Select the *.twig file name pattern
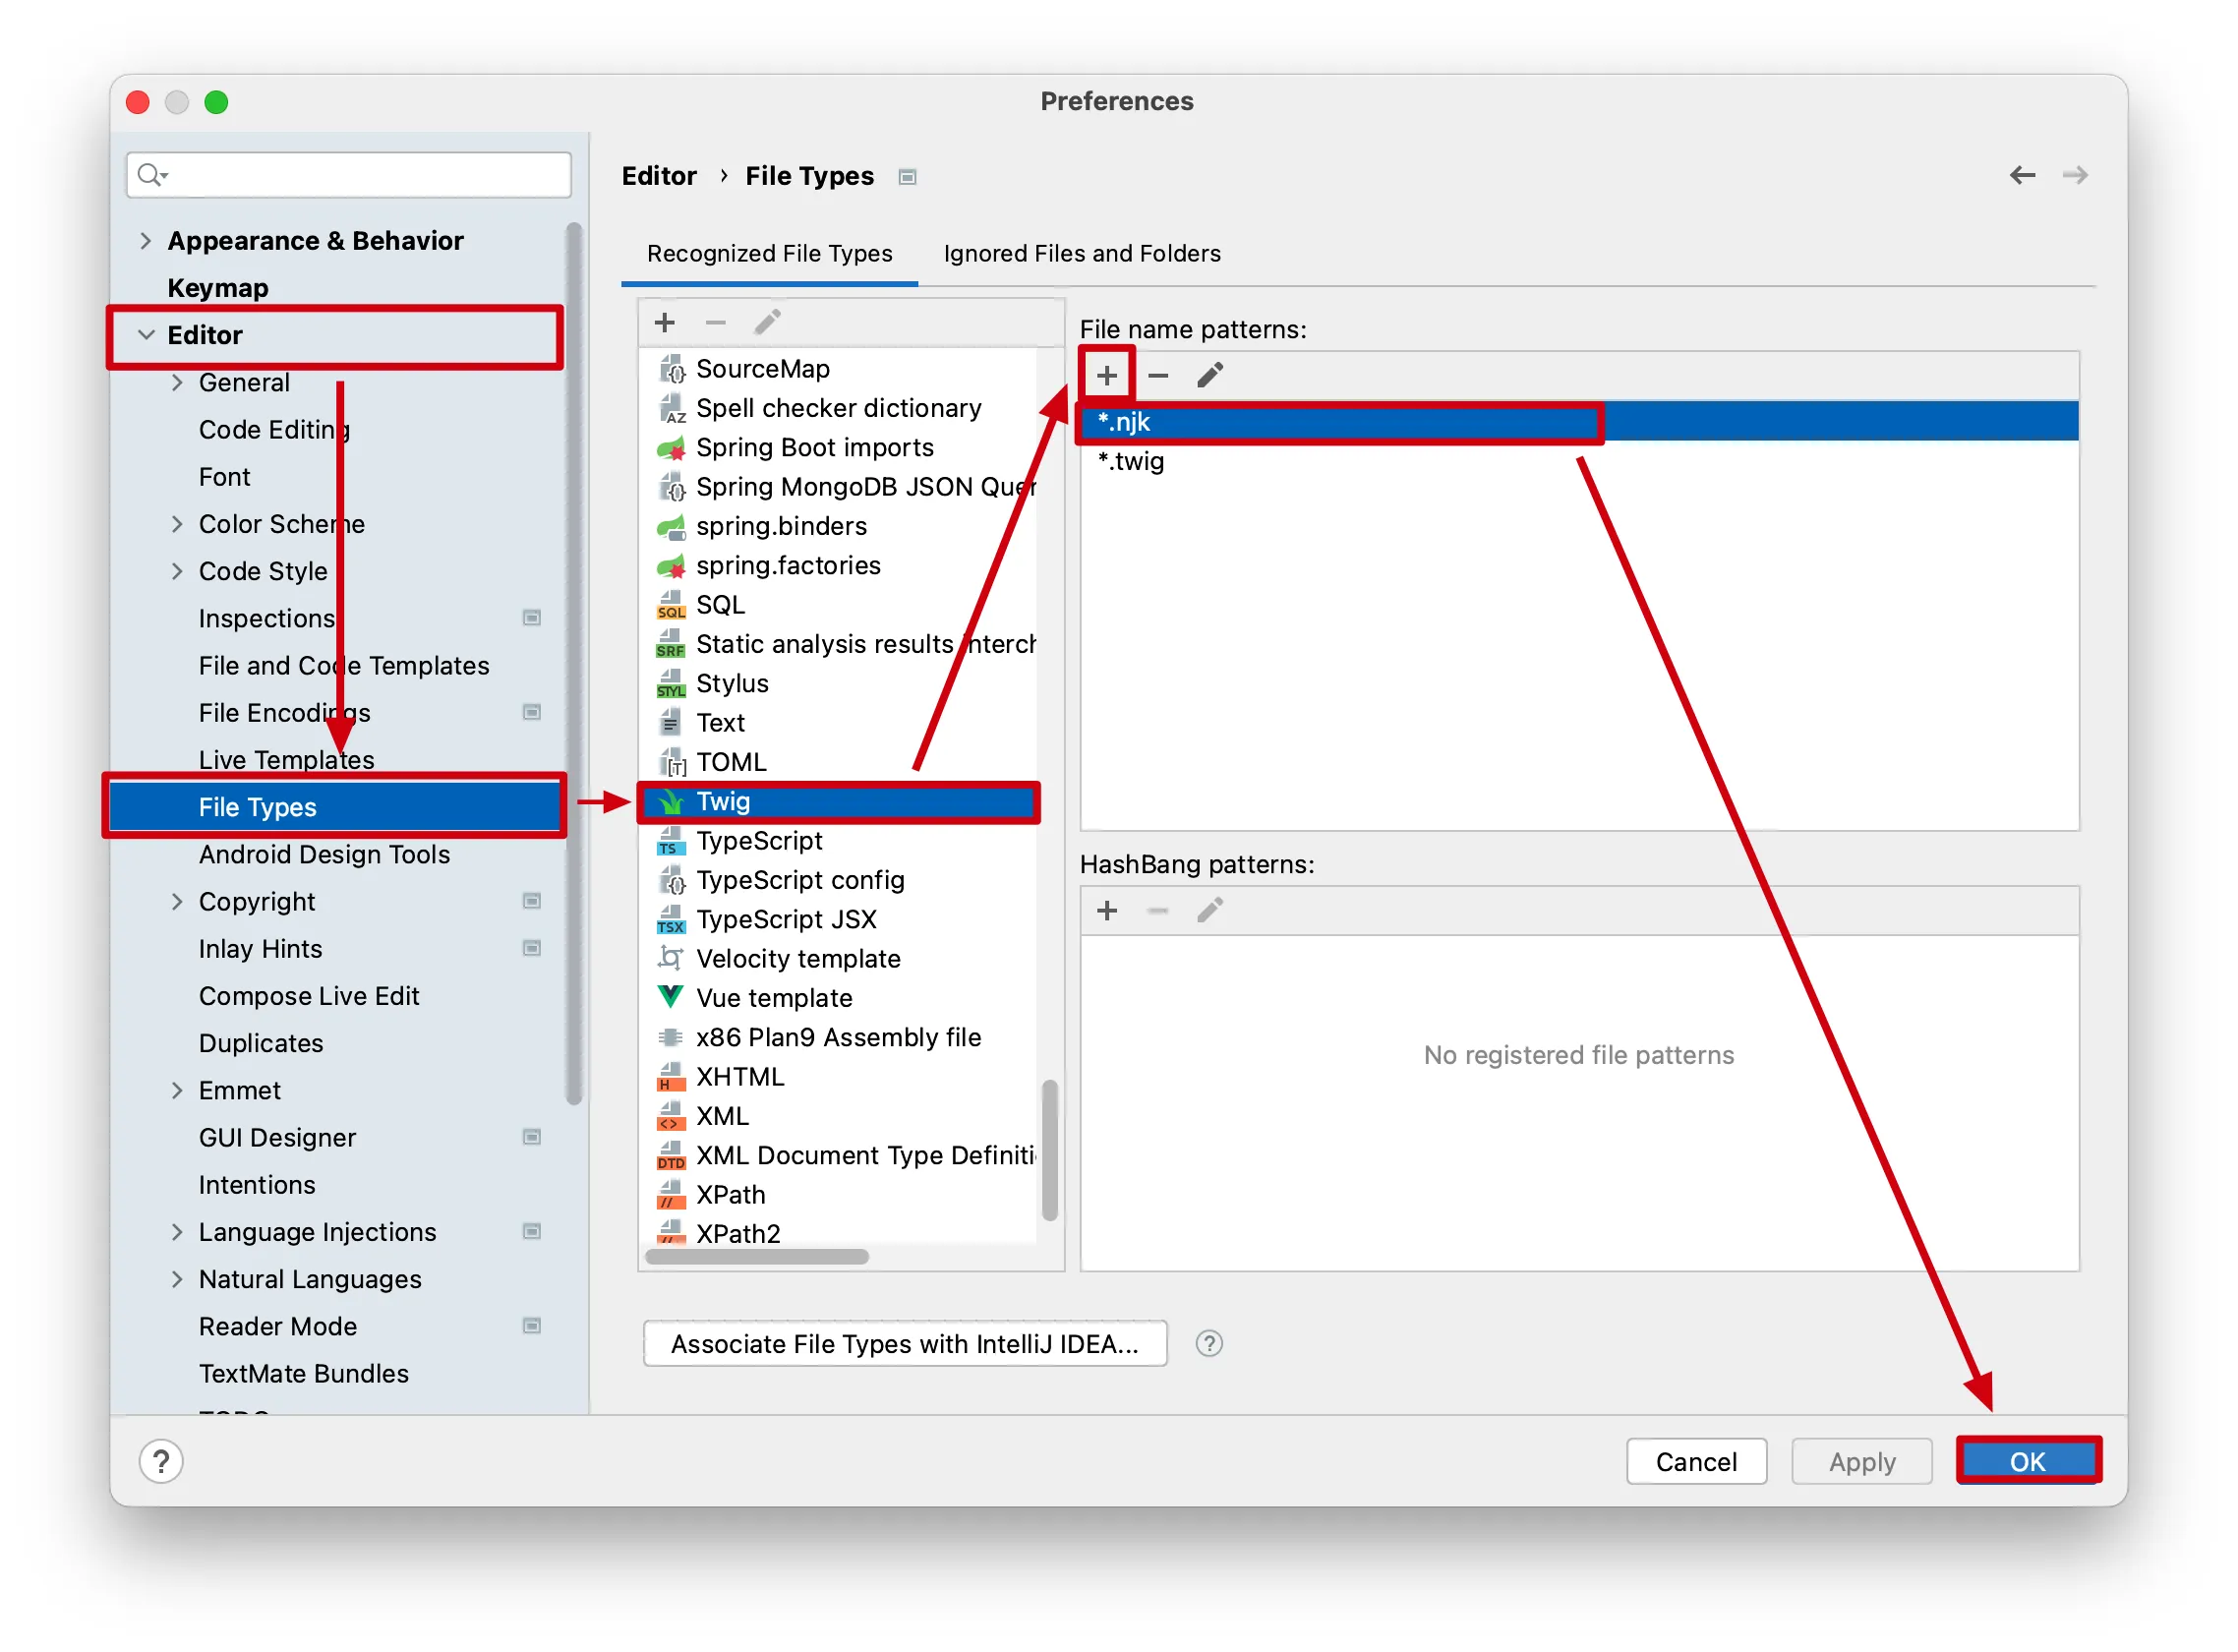2238x1652 pixels. point(1579,462)
